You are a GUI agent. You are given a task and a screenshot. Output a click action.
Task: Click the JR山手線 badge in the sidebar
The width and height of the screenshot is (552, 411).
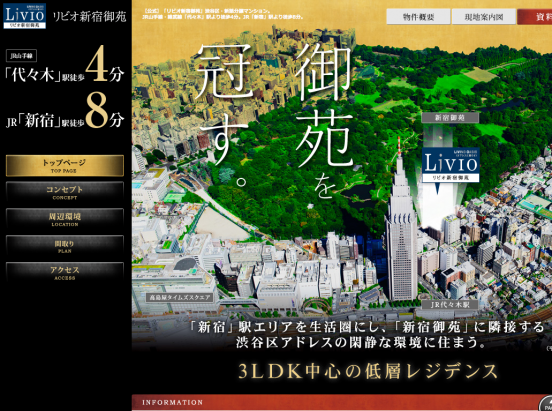tap(21, 56)
